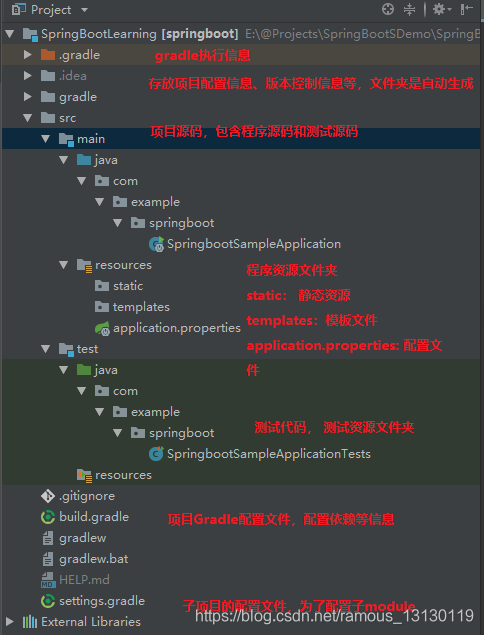The image size is (484, 635).
Task: Collapse the main folder arrow
Action: [45, 139]
